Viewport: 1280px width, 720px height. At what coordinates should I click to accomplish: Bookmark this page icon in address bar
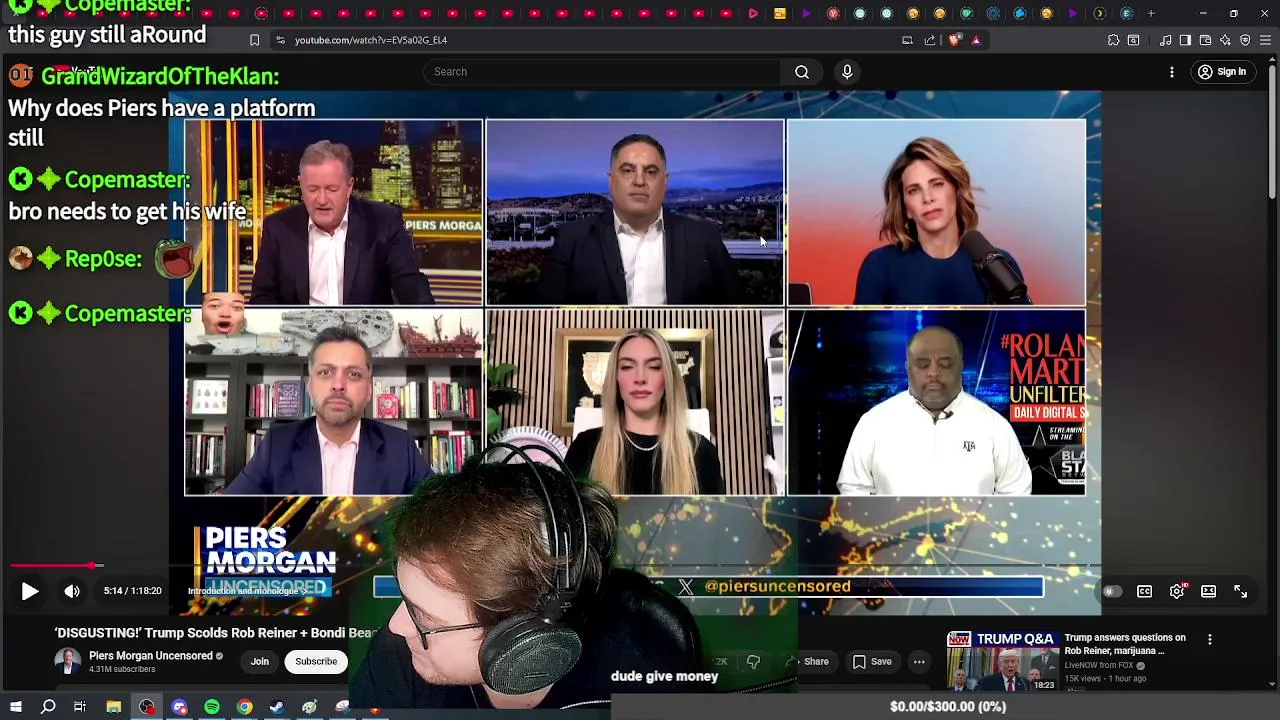[x=254, y=40]
